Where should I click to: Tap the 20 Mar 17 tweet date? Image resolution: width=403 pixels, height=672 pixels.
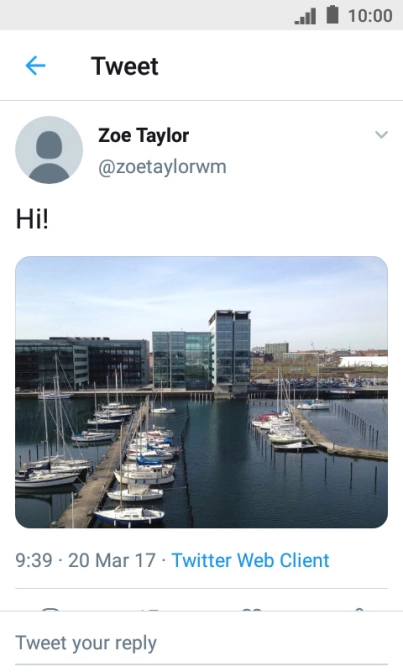tap(111, 560)
